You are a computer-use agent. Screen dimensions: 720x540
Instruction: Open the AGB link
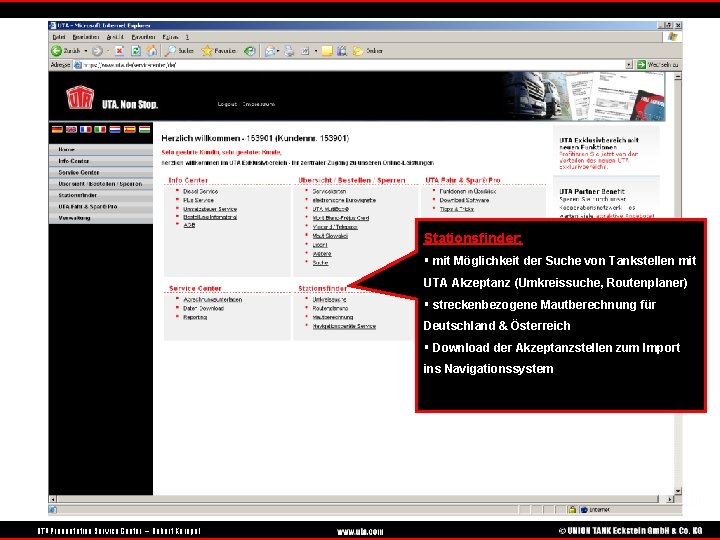(189, 225)
